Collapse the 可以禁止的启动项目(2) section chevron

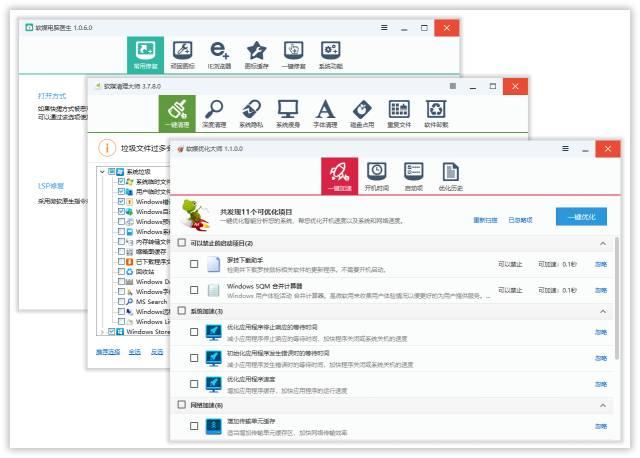[x=602, y=243]
